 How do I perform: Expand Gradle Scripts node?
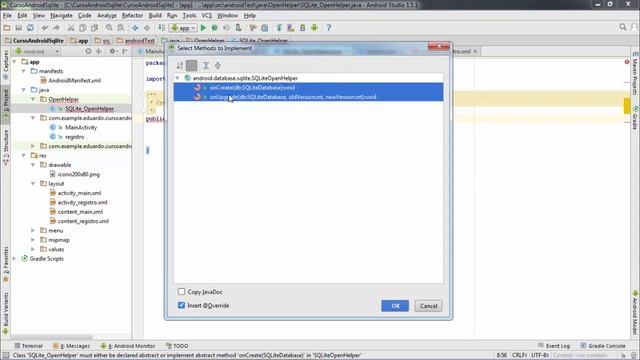pyautogui.click(x=15, y=259)
